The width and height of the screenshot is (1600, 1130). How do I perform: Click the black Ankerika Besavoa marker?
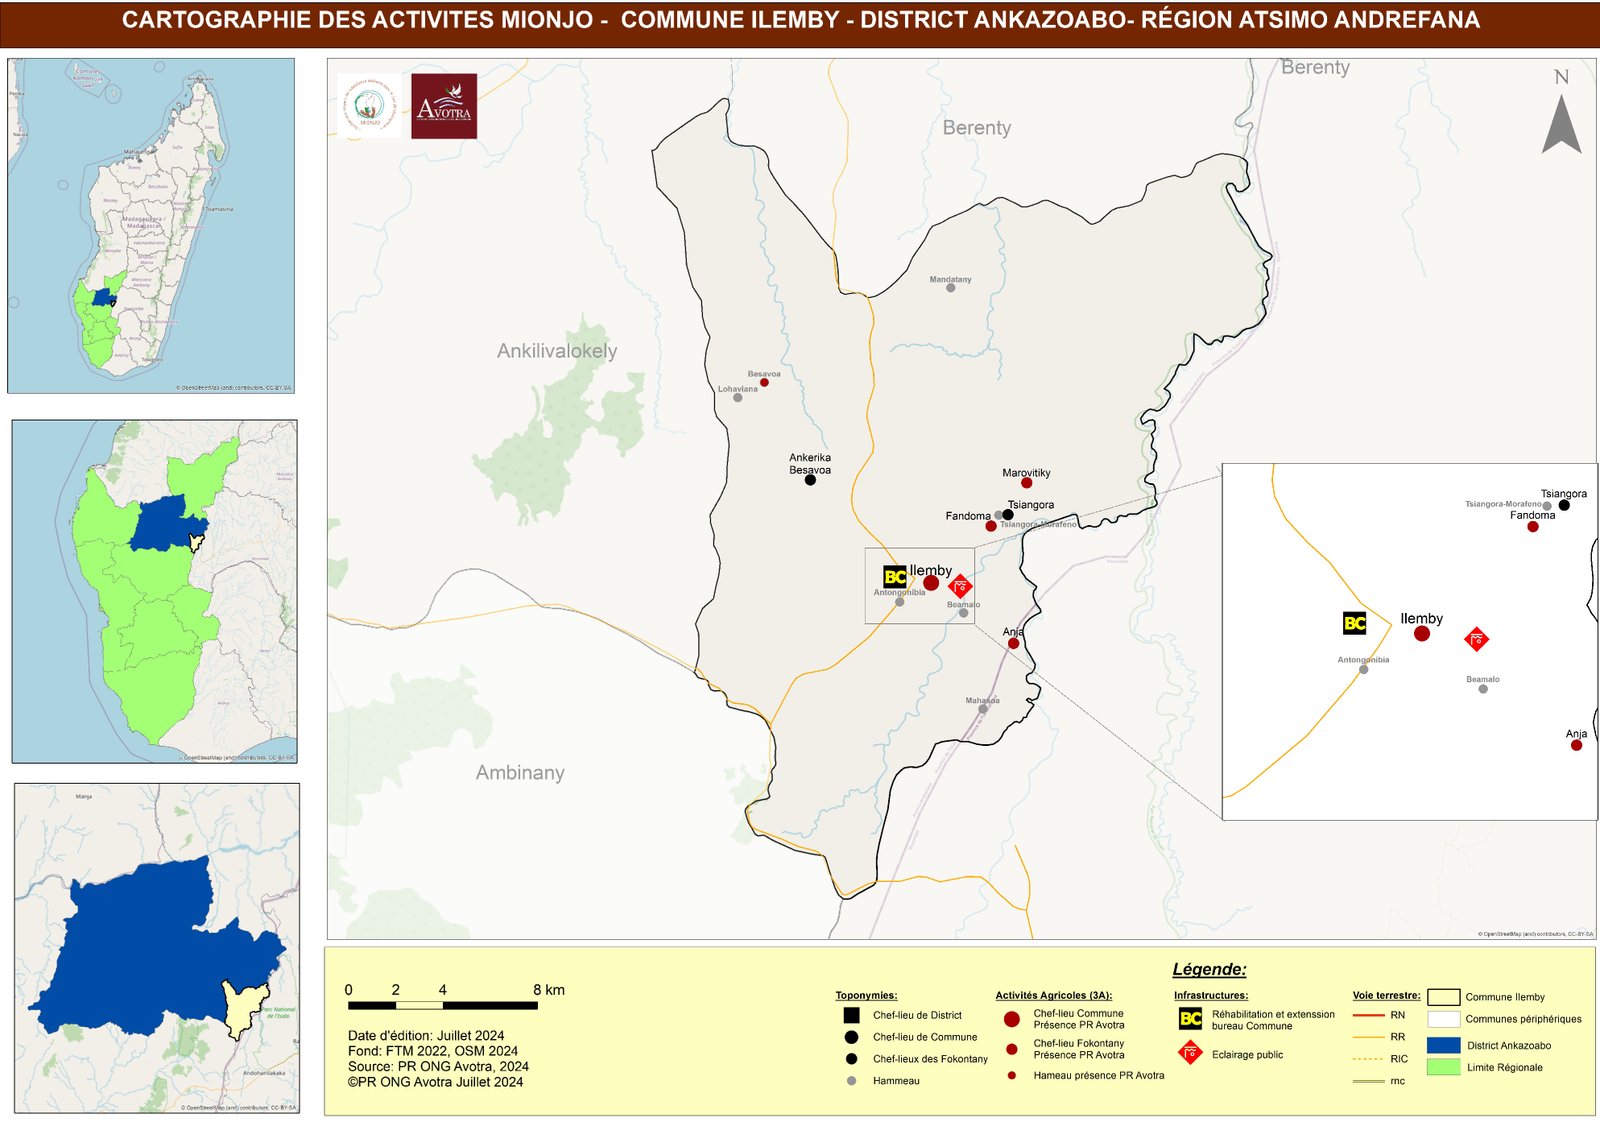810,480
